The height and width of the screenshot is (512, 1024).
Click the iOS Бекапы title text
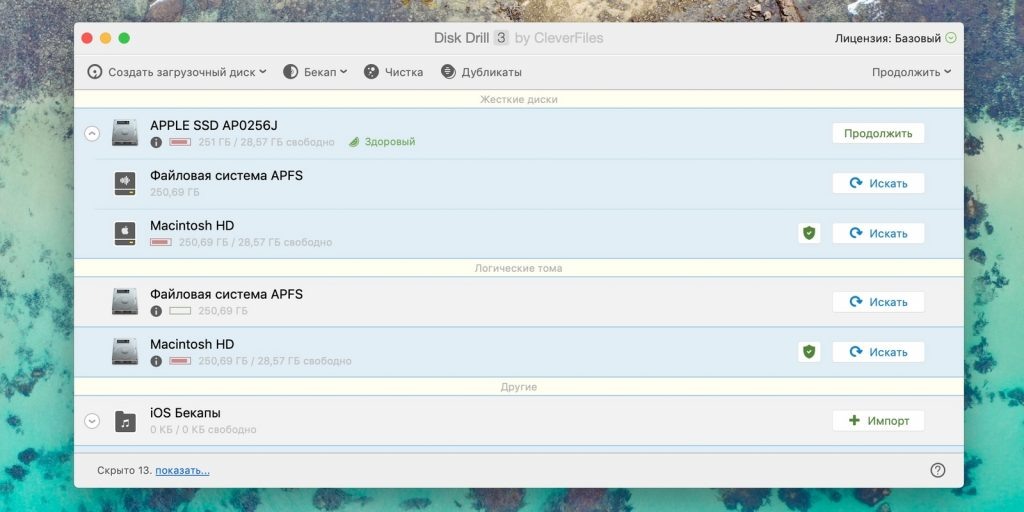tap(185, 413)
